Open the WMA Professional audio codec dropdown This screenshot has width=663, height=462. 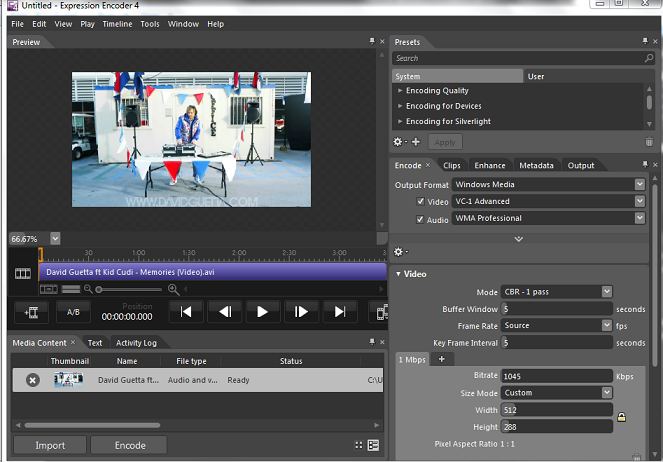click(640, 218)
